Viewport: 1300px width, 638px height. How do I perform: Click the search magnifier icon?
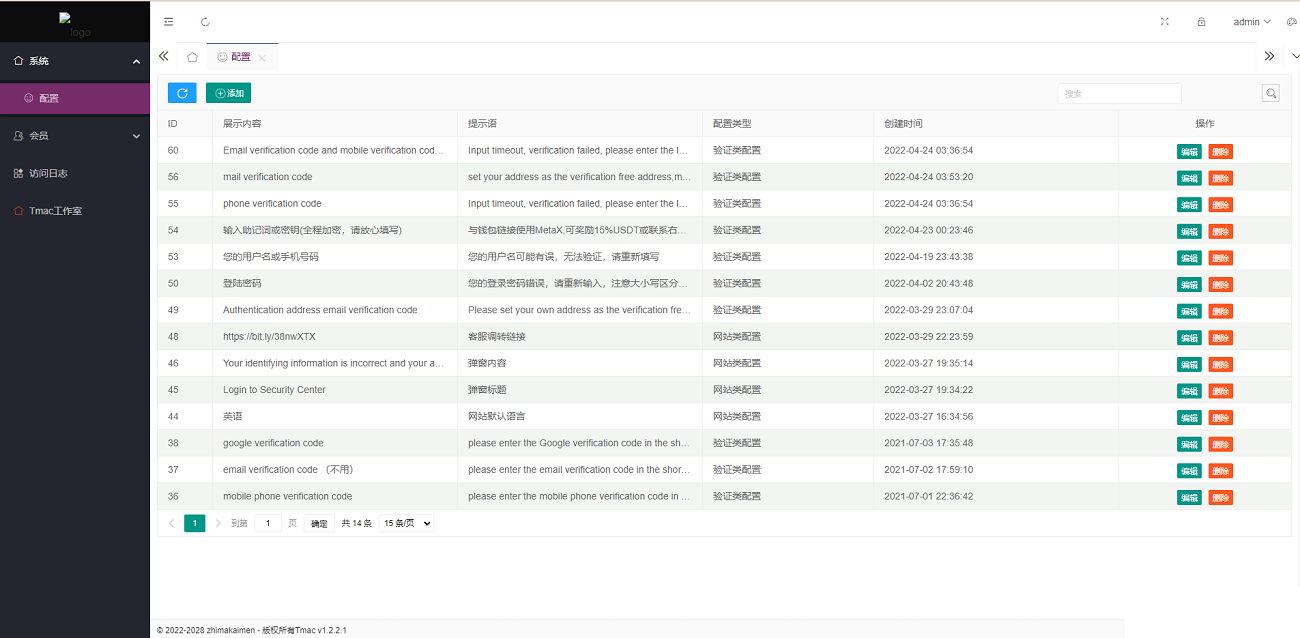coord(1271,93)
